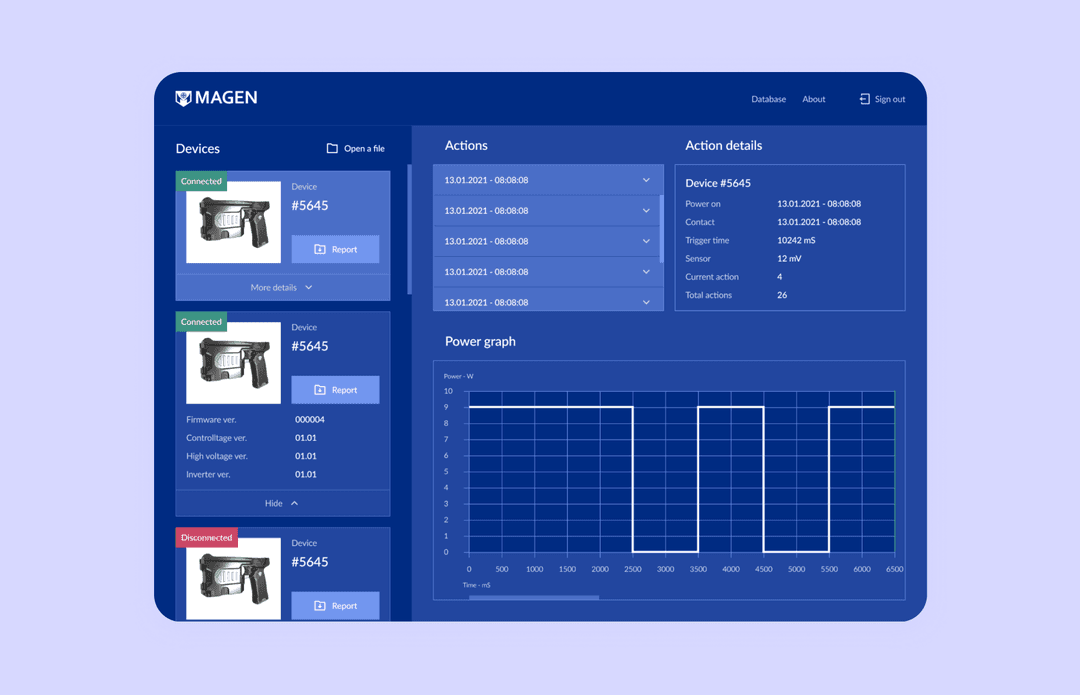The image size is (1080, 695).
Task: Click the download icon on the second device's Report
Action: [320, 390]
